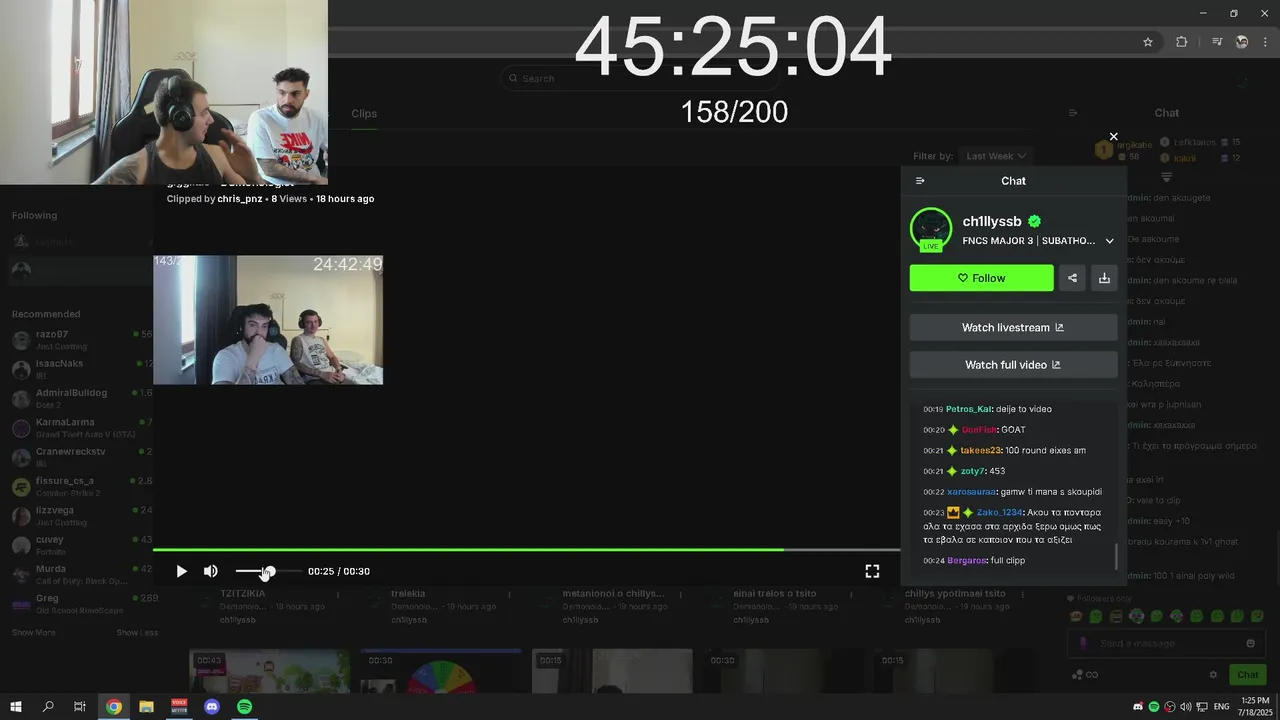Download the clip using download icon

[1104, 278]
